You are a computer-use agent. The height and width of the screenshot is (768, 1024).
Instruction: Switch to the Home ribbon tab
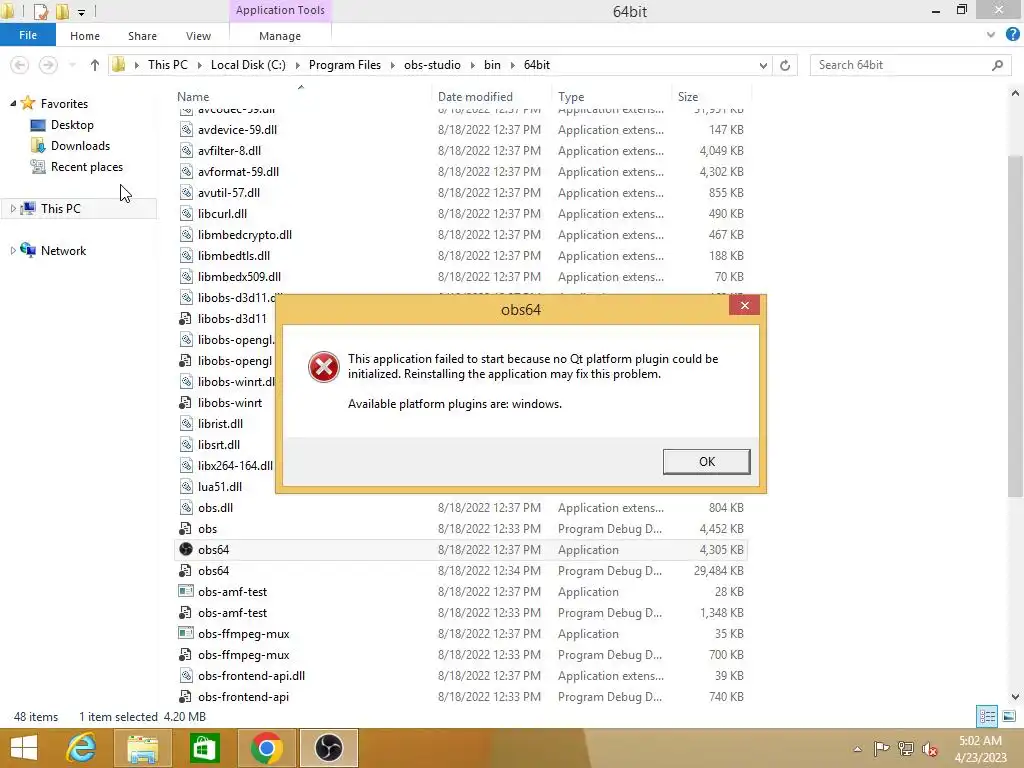85,36
